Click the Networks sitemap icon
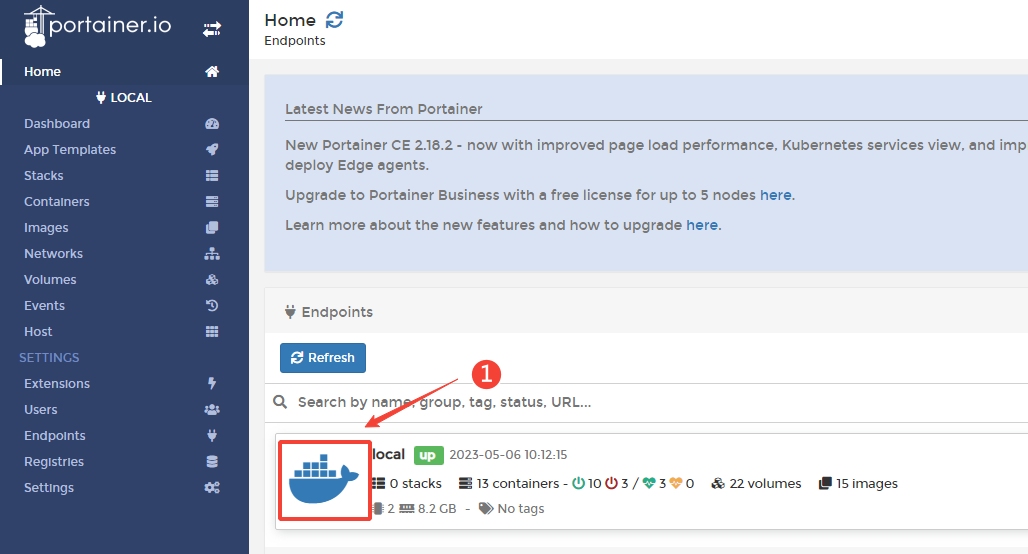This screenshot has height=554, width=1028. point(212,254)
